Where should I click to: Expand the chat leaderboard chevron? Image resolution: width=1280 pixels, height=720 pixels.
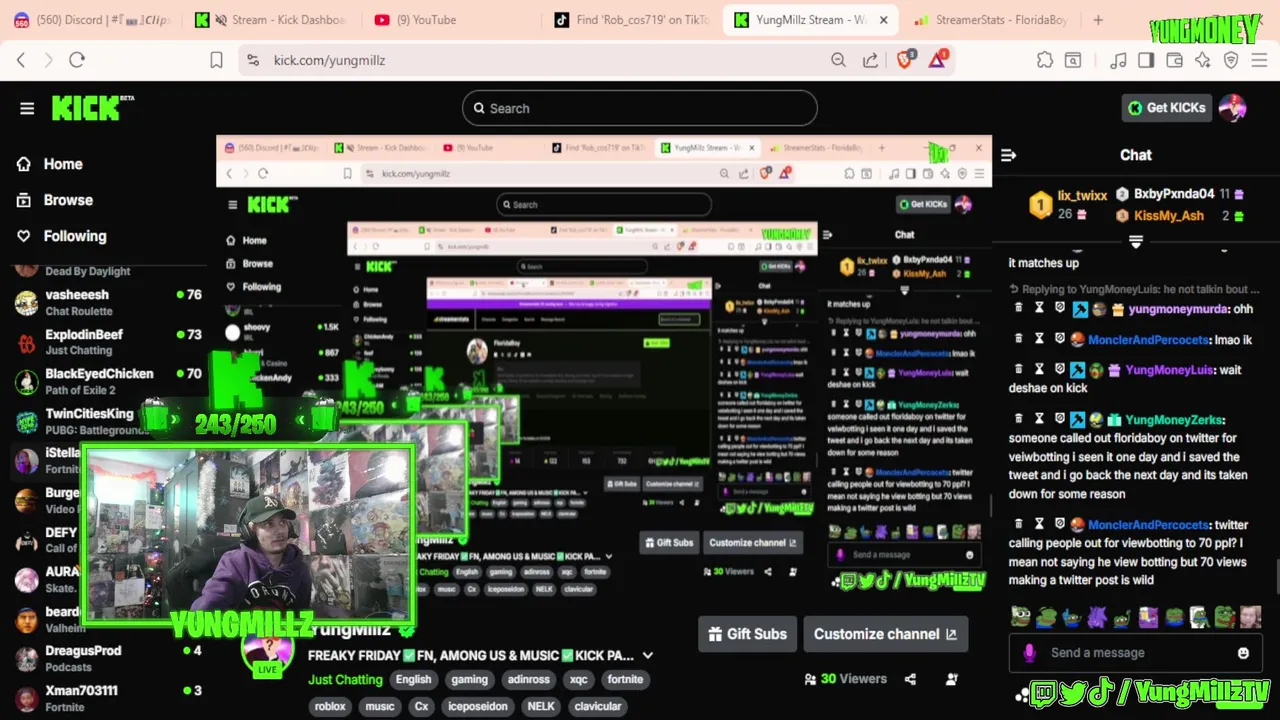(1135, 241)
